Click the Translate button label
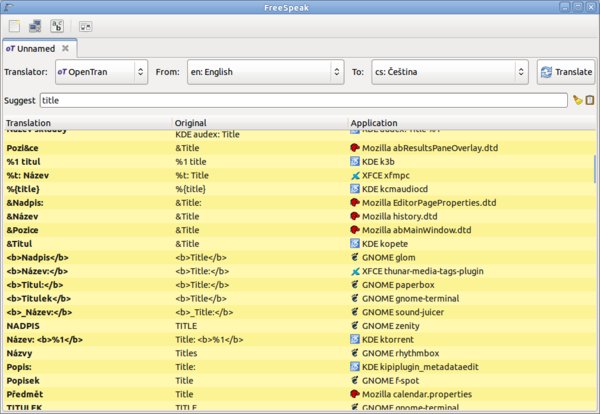 (573, 72)
